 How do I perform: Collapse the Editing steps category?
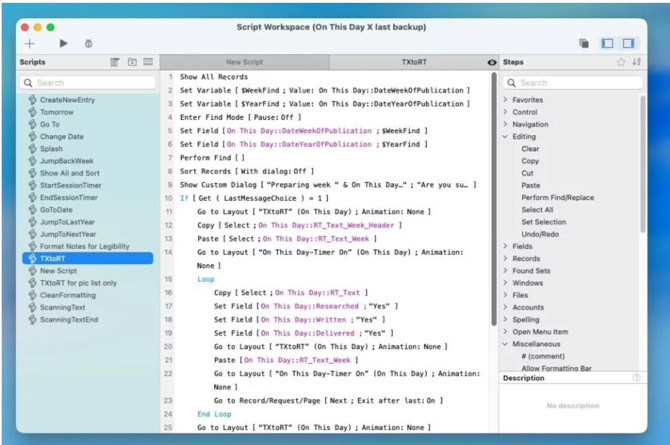click(x=506, y=137)
